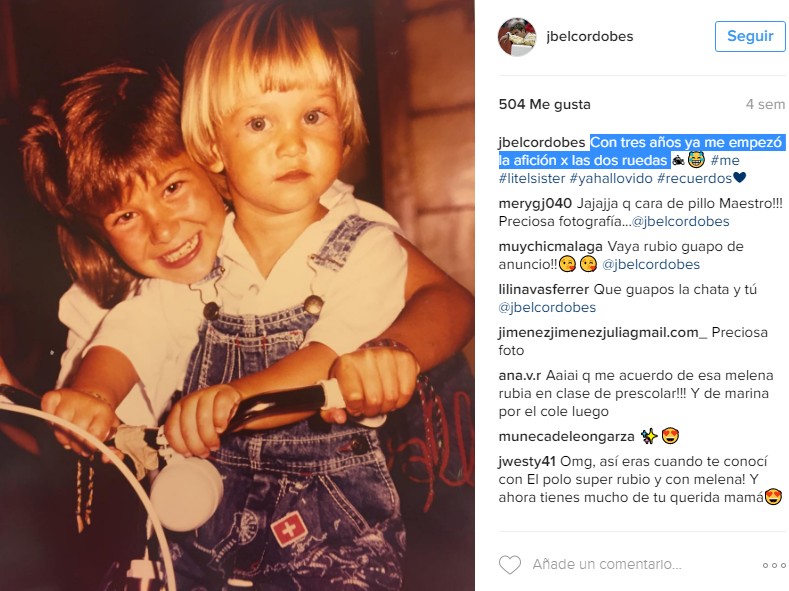
Task: Visit commenter lilinavasferrer's profile
Action: tap(543, 289)
